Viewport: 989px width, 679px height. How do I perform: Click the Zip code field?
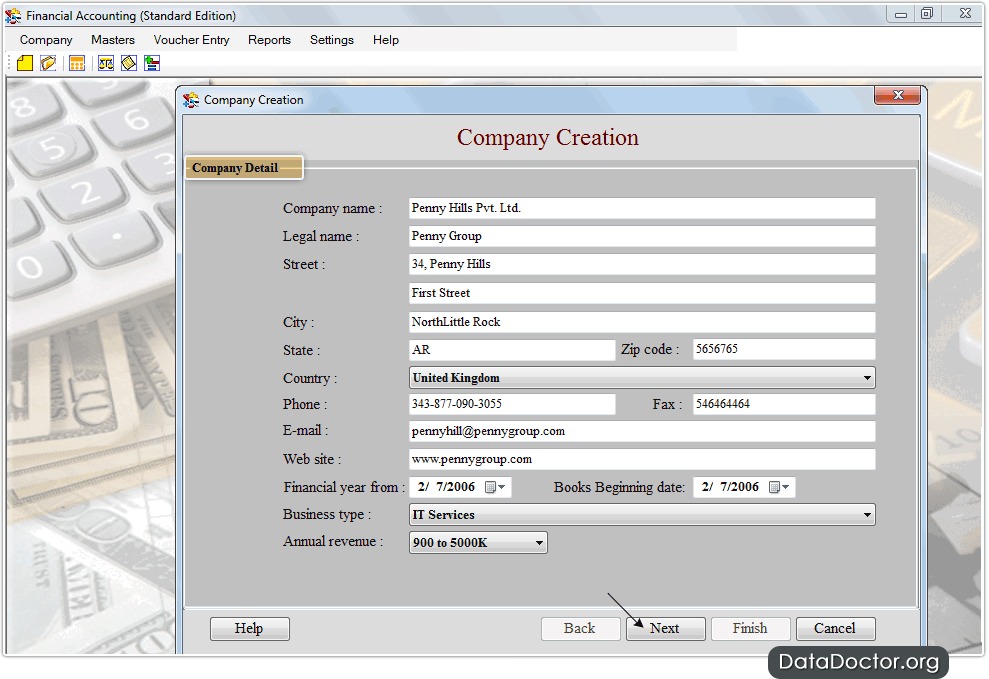click(784, 349)
